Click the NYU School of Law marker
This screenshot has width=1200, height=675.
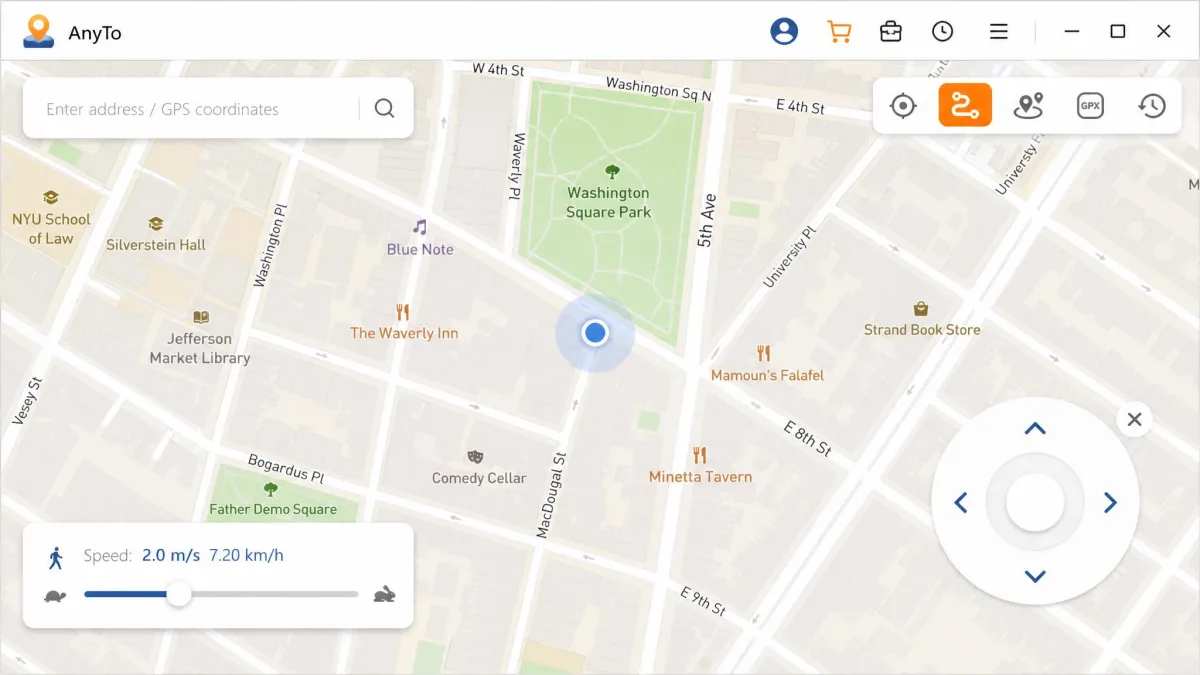coord(50,197)
